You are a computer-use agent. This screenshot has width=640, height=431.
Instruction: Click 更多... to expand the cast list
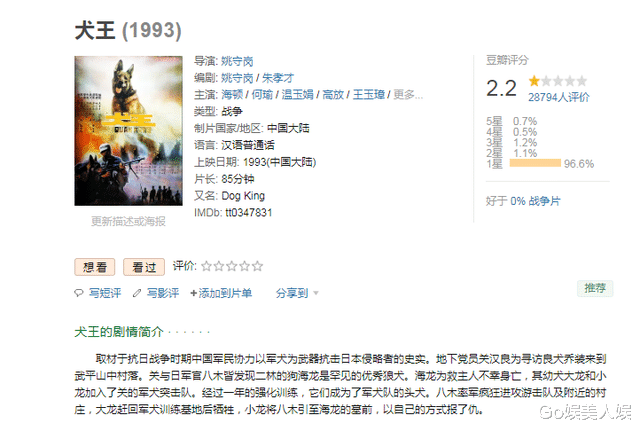point(408,95)
